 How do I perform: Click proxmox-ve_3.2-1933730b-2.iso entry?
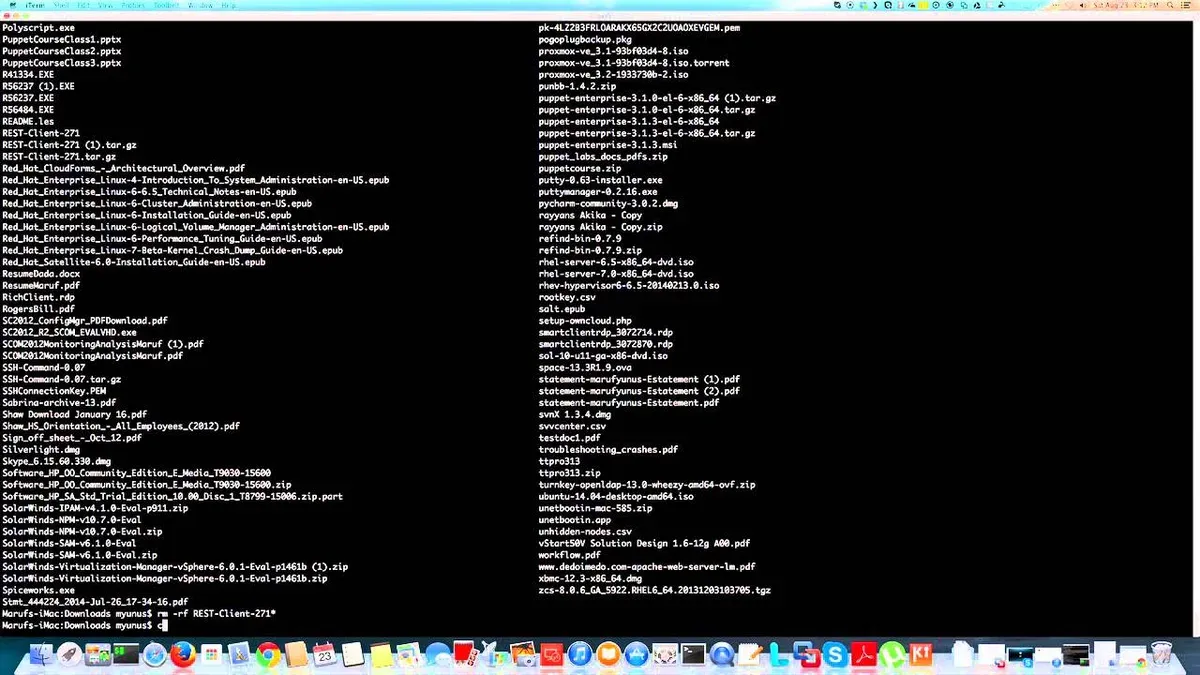pos(614,74)
